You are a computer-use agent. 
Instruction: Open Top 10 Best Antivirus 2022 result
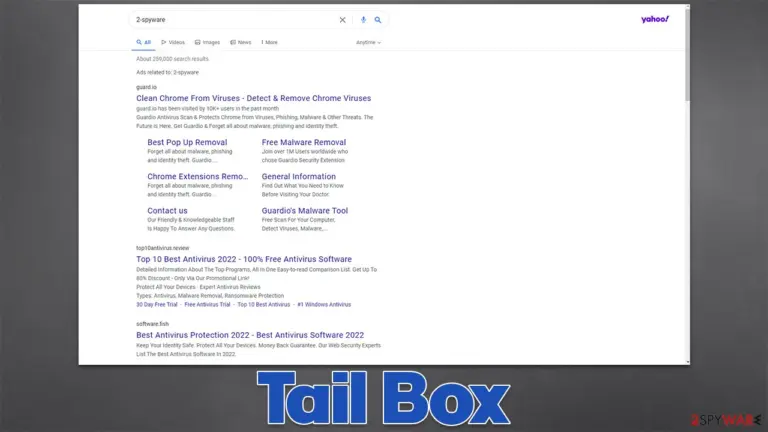(244, 260)
